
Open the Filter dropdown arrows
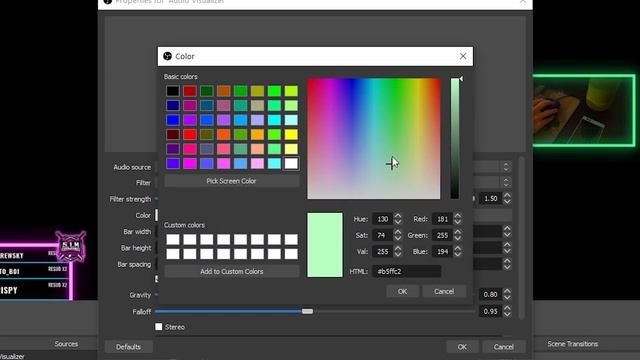tap(506, 182)
